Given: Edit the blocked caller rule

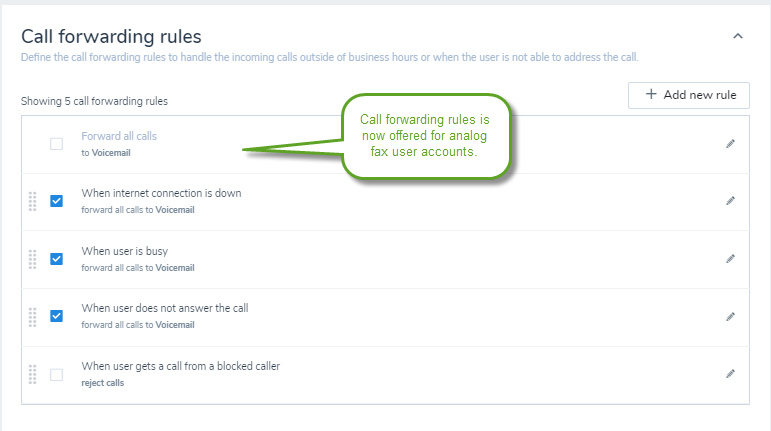Looking at the screenshot, I should [730, 374].
